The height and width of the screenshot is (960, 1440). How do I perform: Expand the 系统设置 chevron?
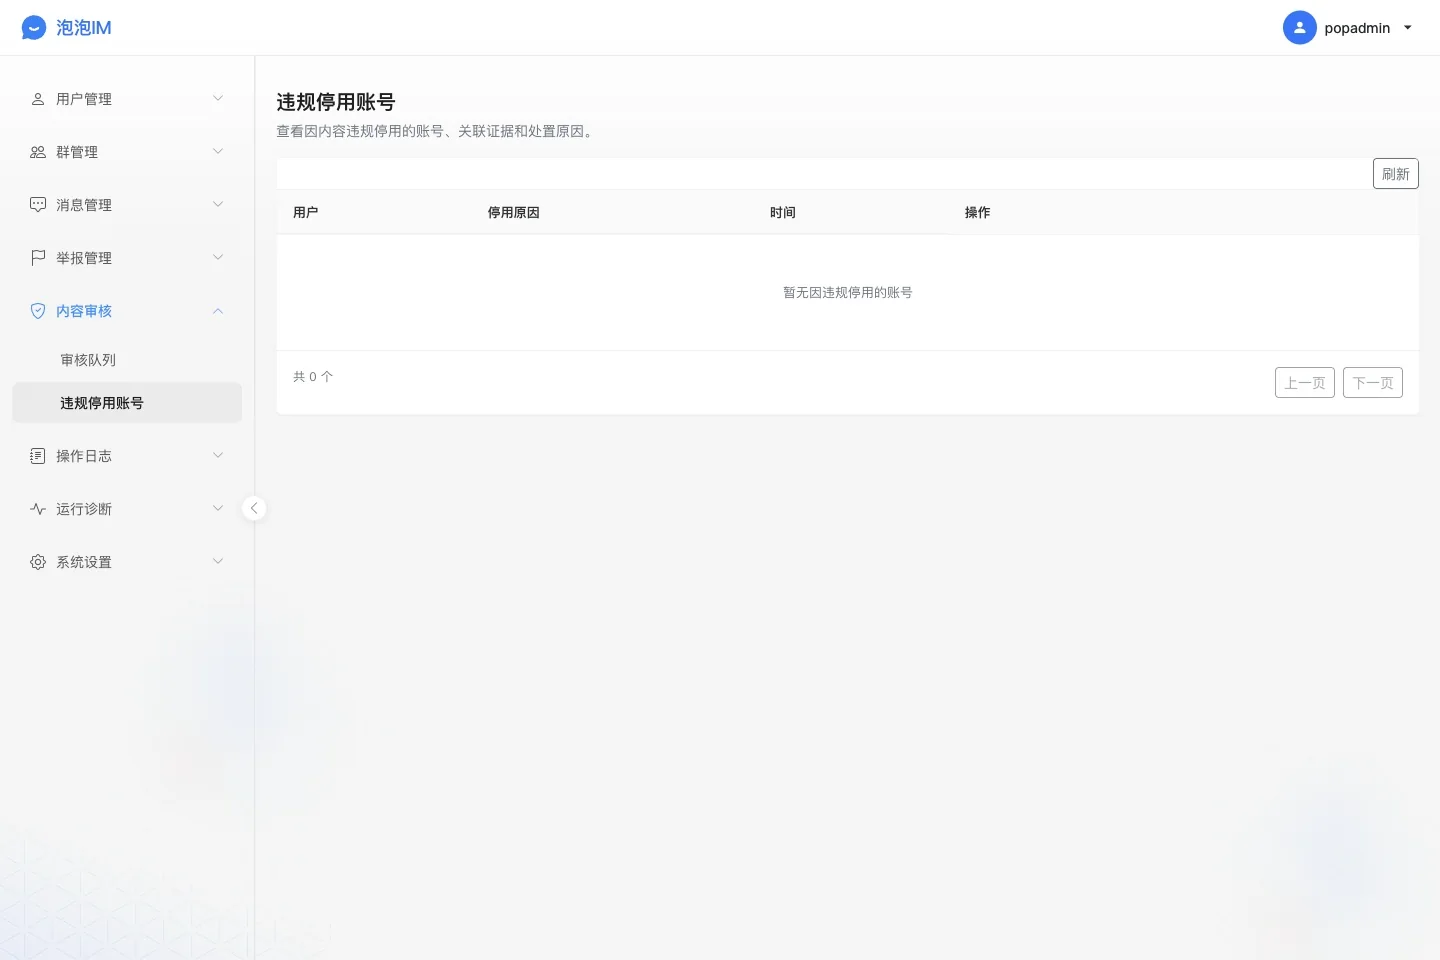coord(218,561)
